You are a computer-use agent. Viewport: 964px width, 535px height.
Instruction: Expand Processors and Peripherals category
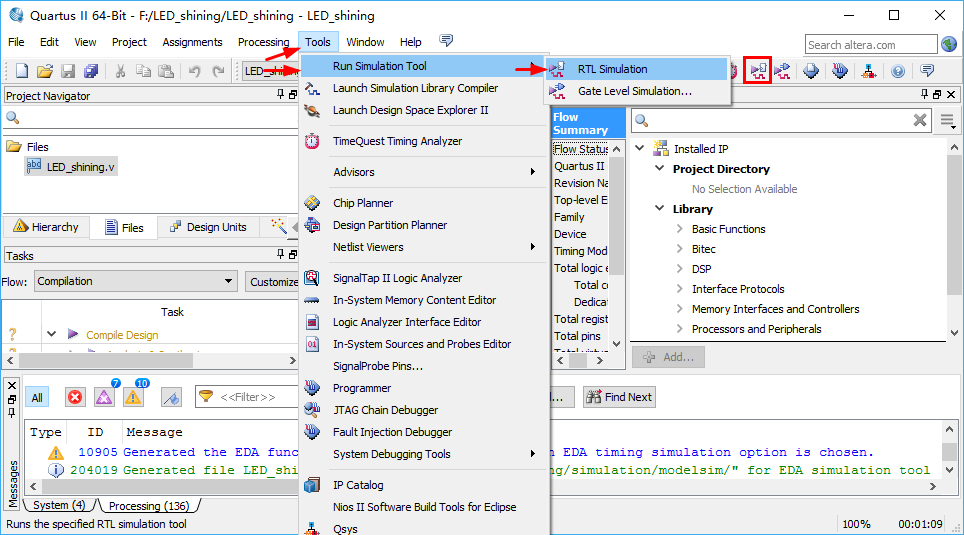coord(679,329)
